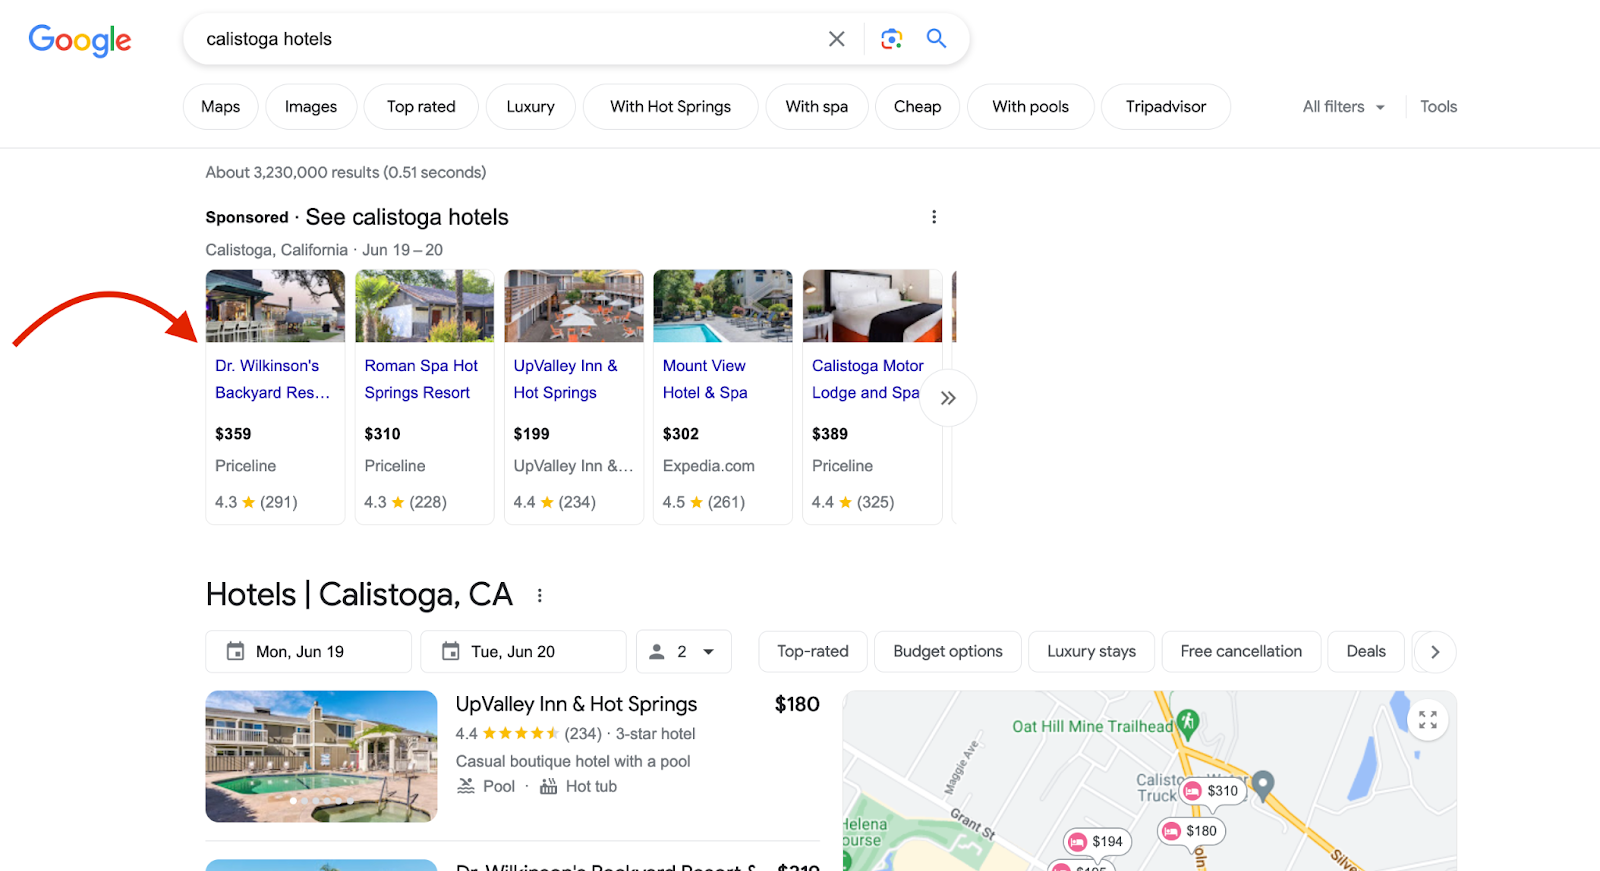Click the Google logo
1600x871 pixels.
[80, 40]
